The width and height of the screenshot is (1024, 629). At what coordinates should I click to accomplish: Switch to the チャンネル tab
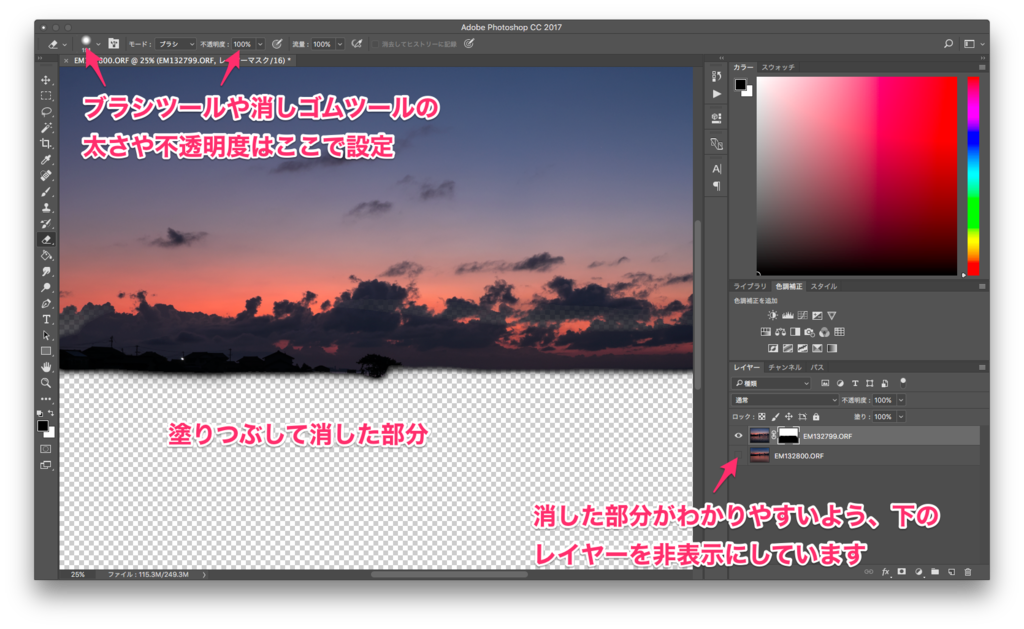(x=784, y=367)
